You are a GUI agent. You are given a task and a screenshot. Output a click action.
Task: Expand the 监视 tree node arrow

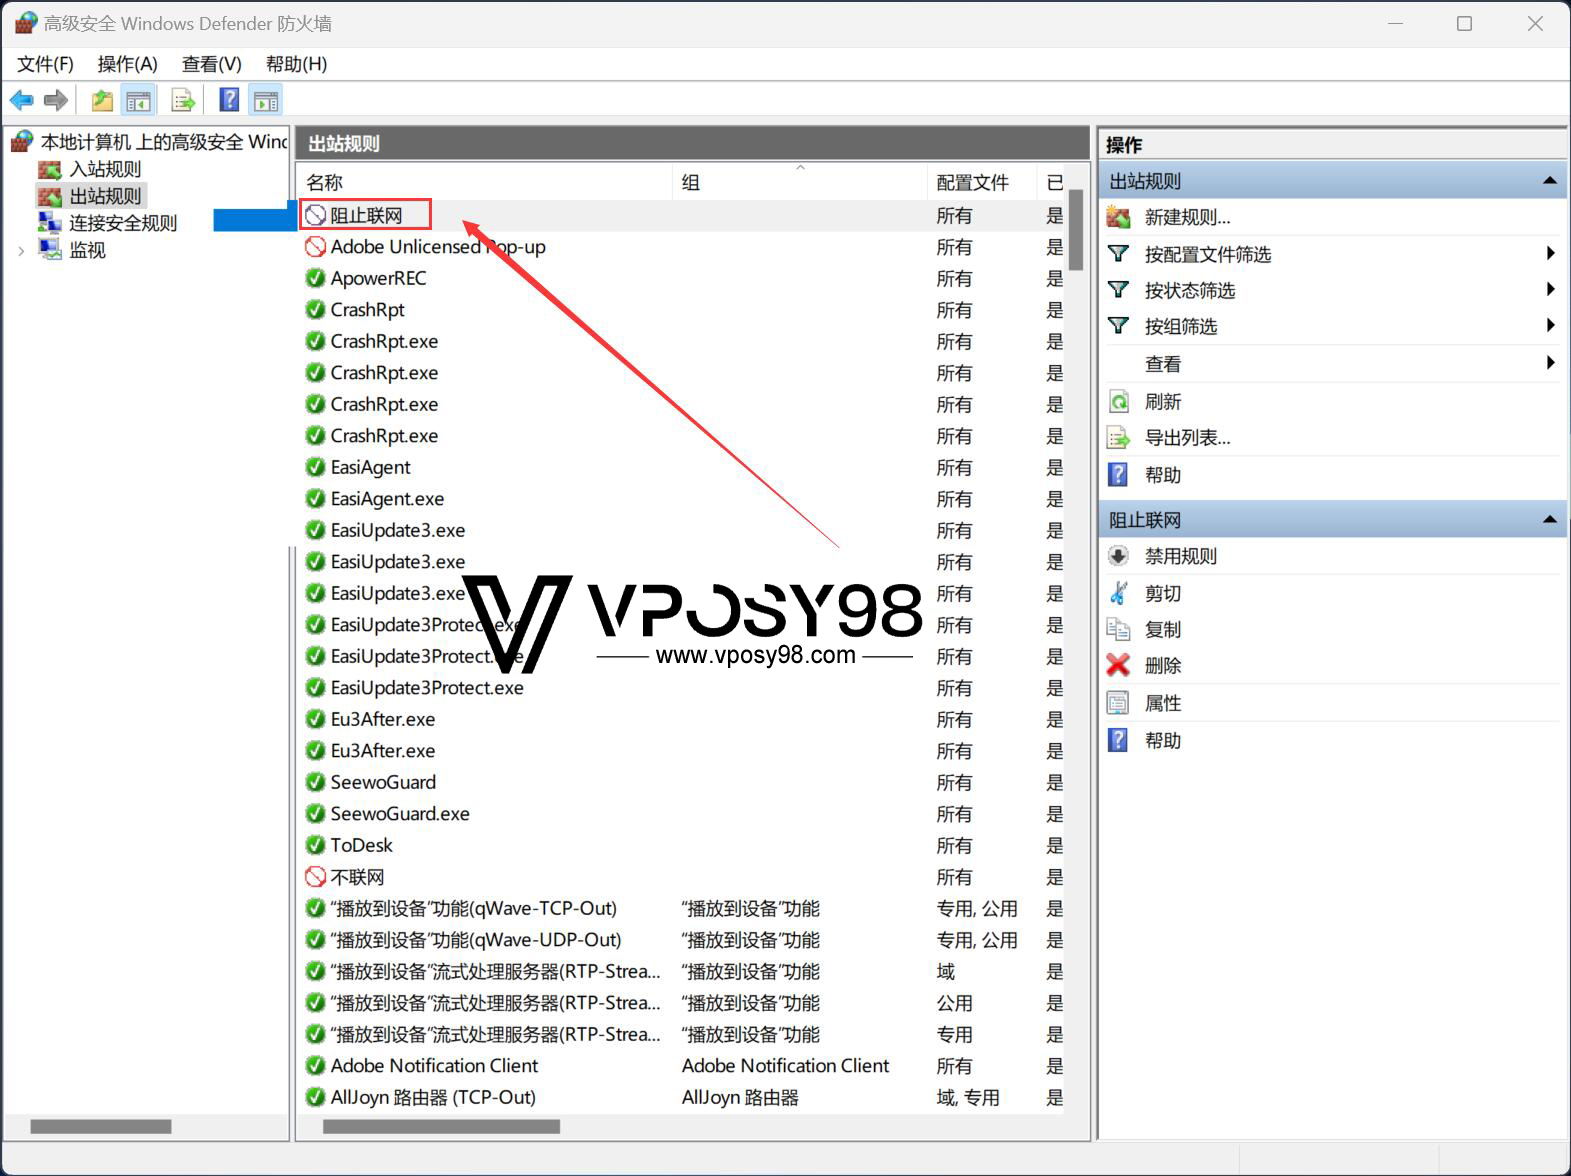(21, 251)
